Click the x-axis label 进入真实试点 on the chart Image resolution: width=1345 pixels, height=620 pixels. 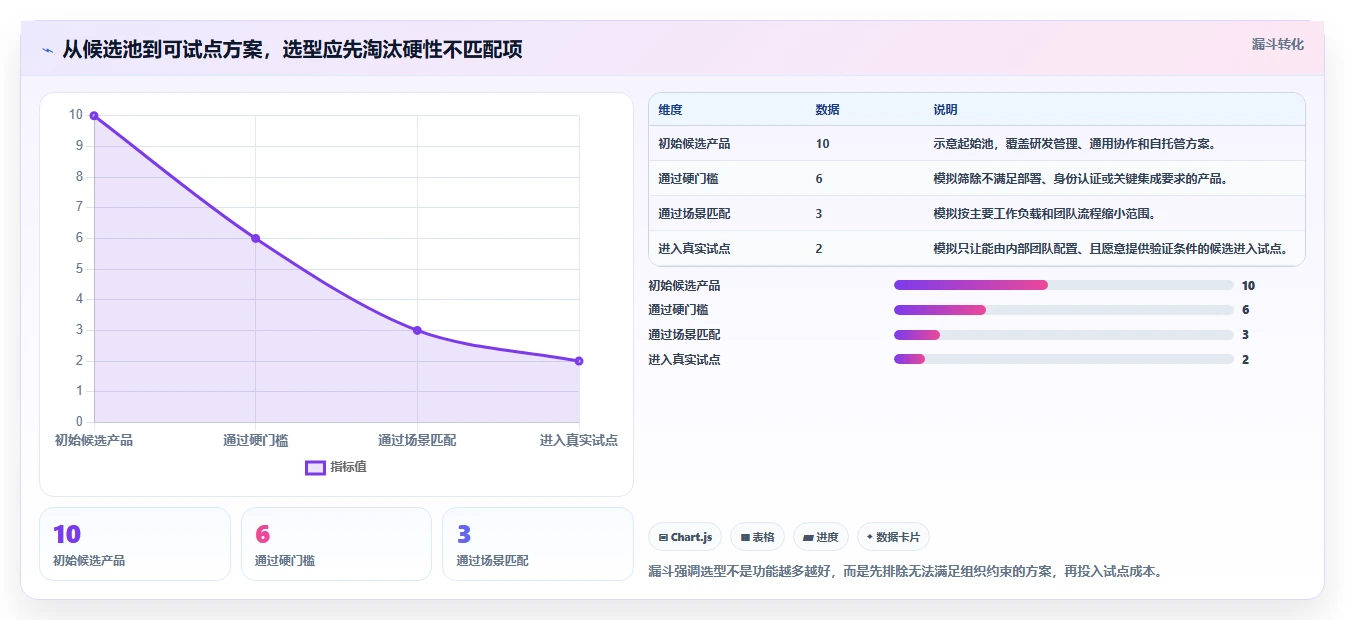click(x=579, y=440)
